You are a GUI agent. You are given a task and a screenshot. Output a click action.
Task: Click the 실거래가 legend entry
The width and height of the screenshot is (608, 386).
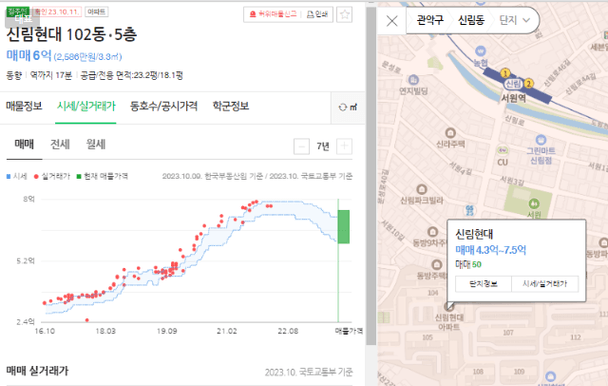coord(52,177)
